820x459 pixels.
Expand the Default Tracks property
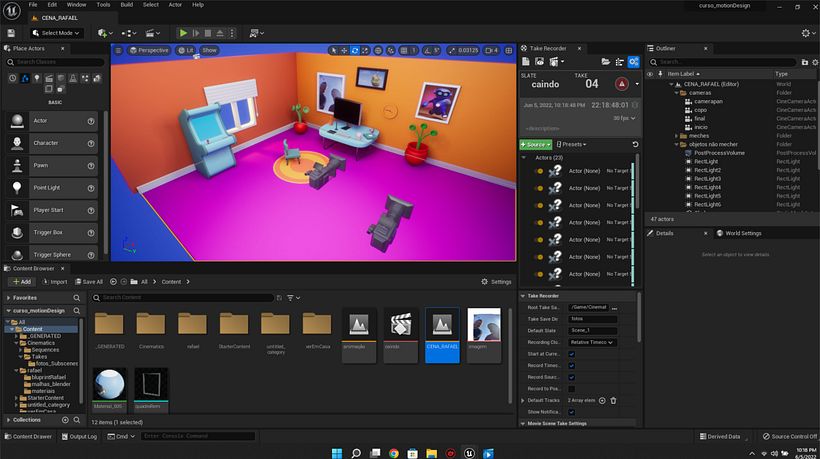(x=523, y=400)
